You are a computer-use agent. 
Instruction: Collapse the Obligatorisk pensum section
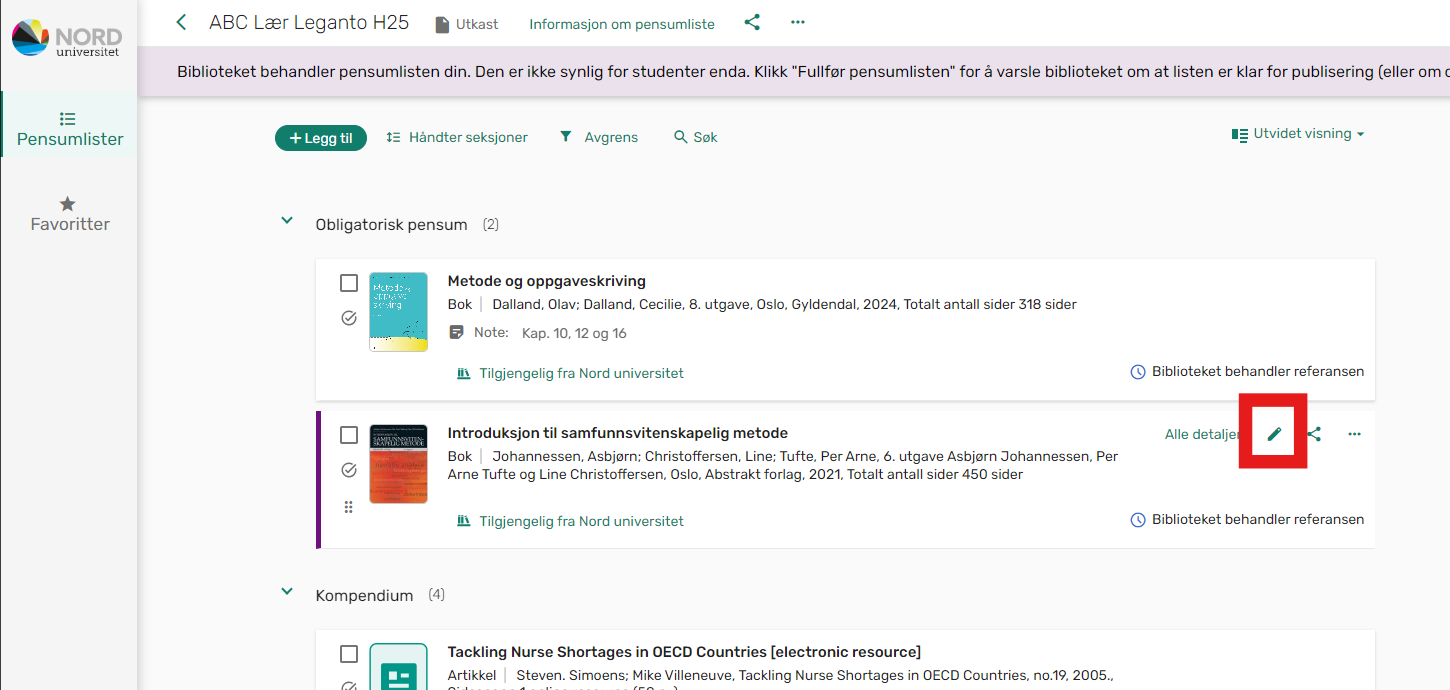287,221
